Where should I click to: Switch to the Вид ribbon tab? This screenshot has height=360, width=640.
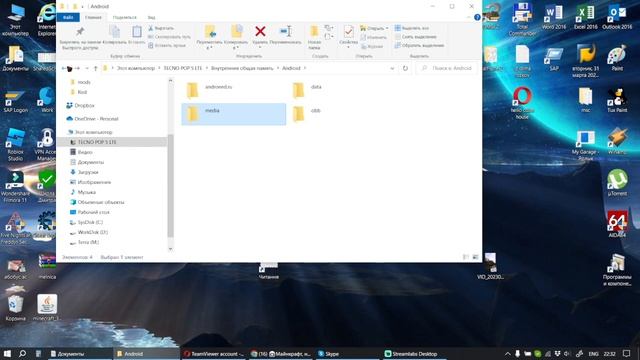(x=151, y=17)
